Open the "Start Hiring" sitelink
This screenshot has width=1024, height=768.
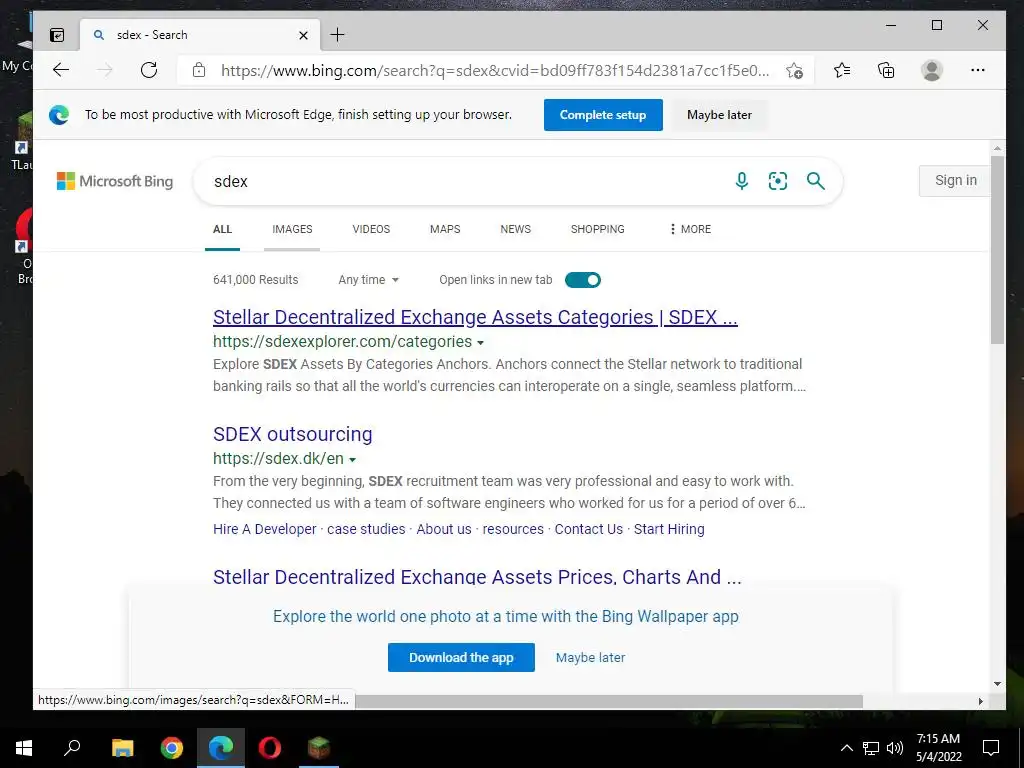click(669, 529)
